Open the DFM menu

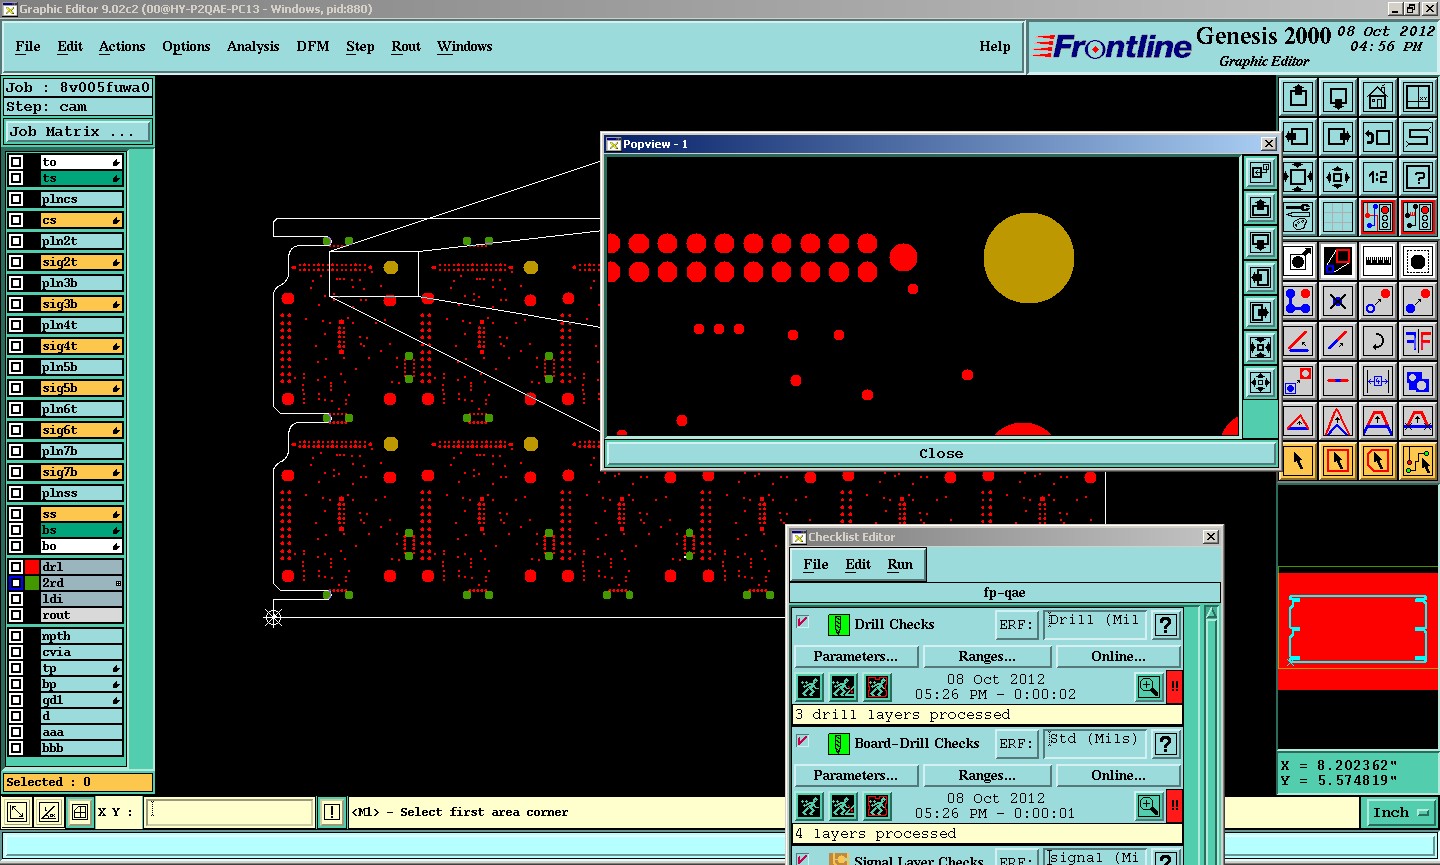tap(313, 46)
